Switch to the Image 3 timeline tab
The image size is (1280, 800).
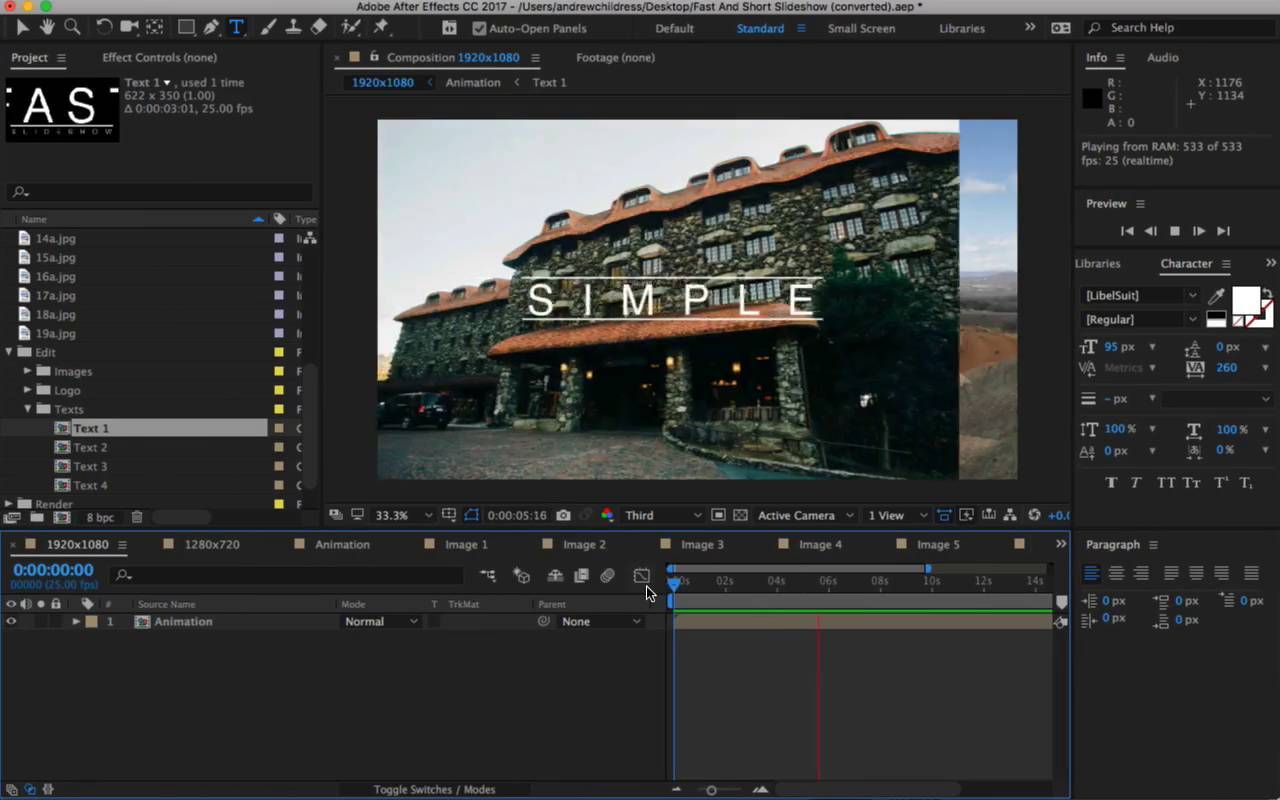pos(701,544)
